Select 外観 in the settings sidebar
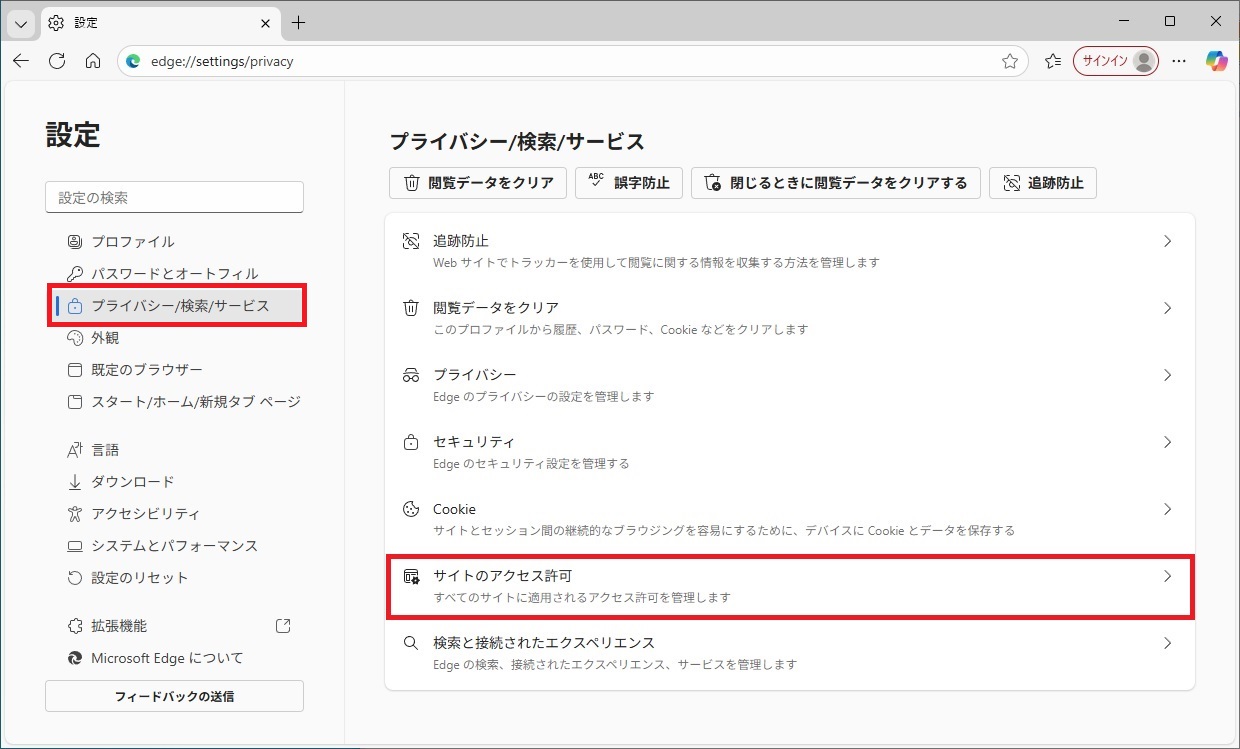Screen dimensions: 1240x749 click(105, 338)
